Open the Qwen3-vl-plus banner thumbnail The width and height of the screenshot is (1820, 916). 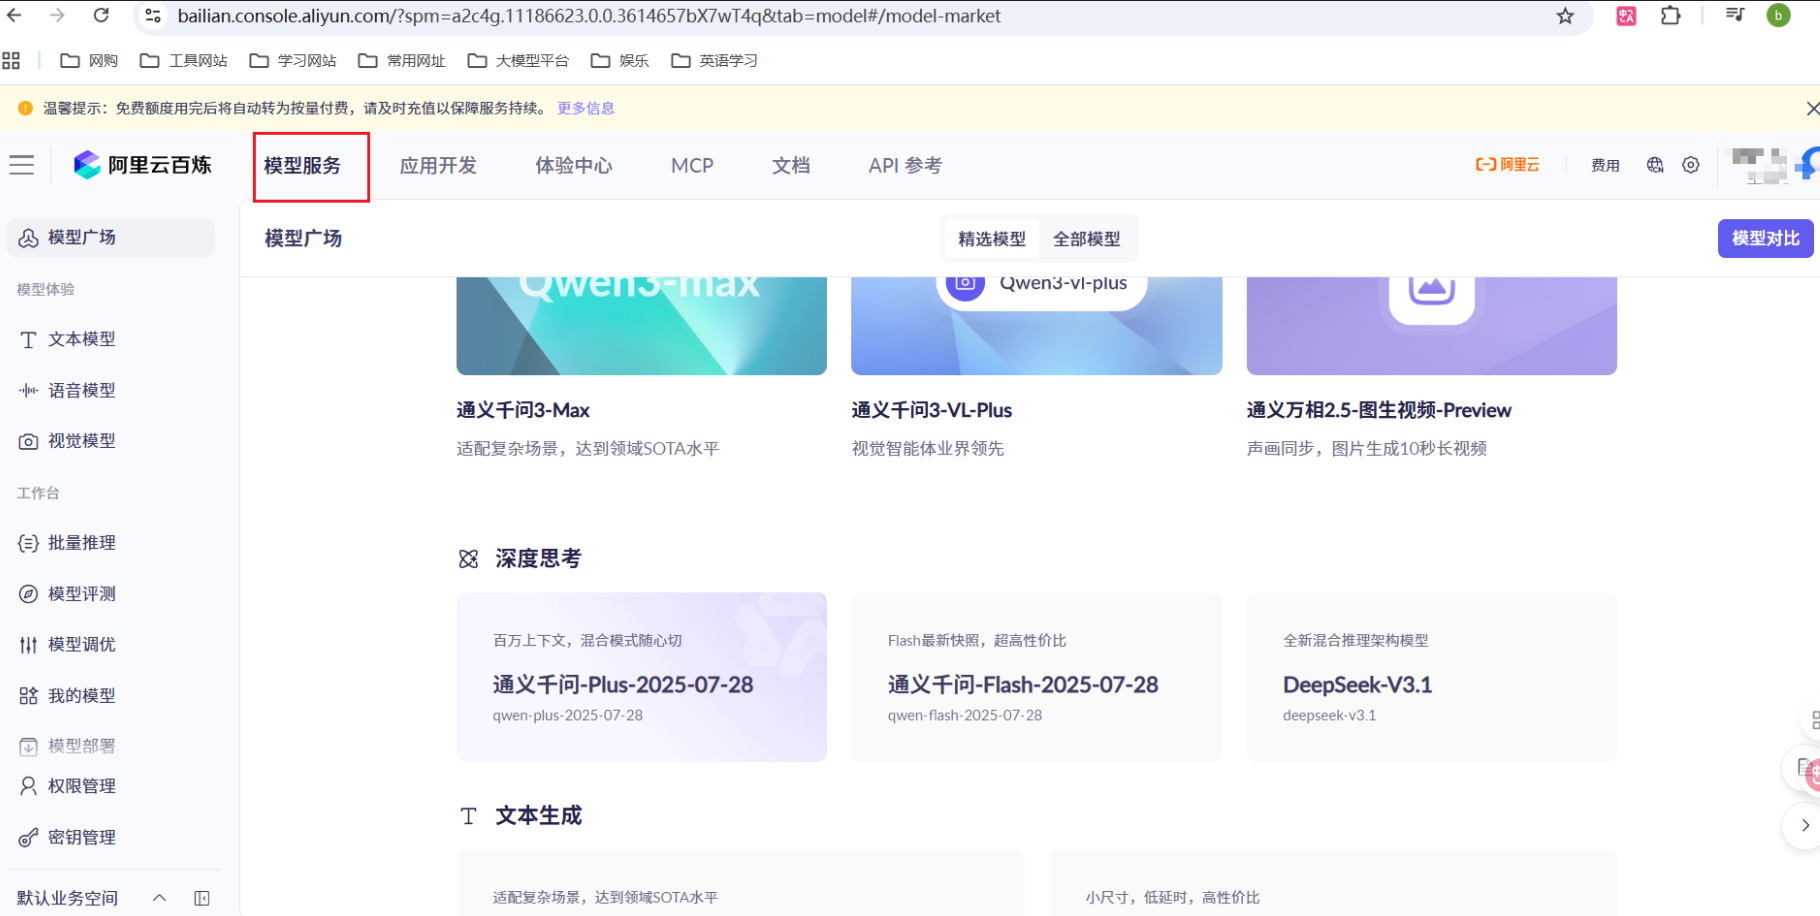click(1036, 326)
